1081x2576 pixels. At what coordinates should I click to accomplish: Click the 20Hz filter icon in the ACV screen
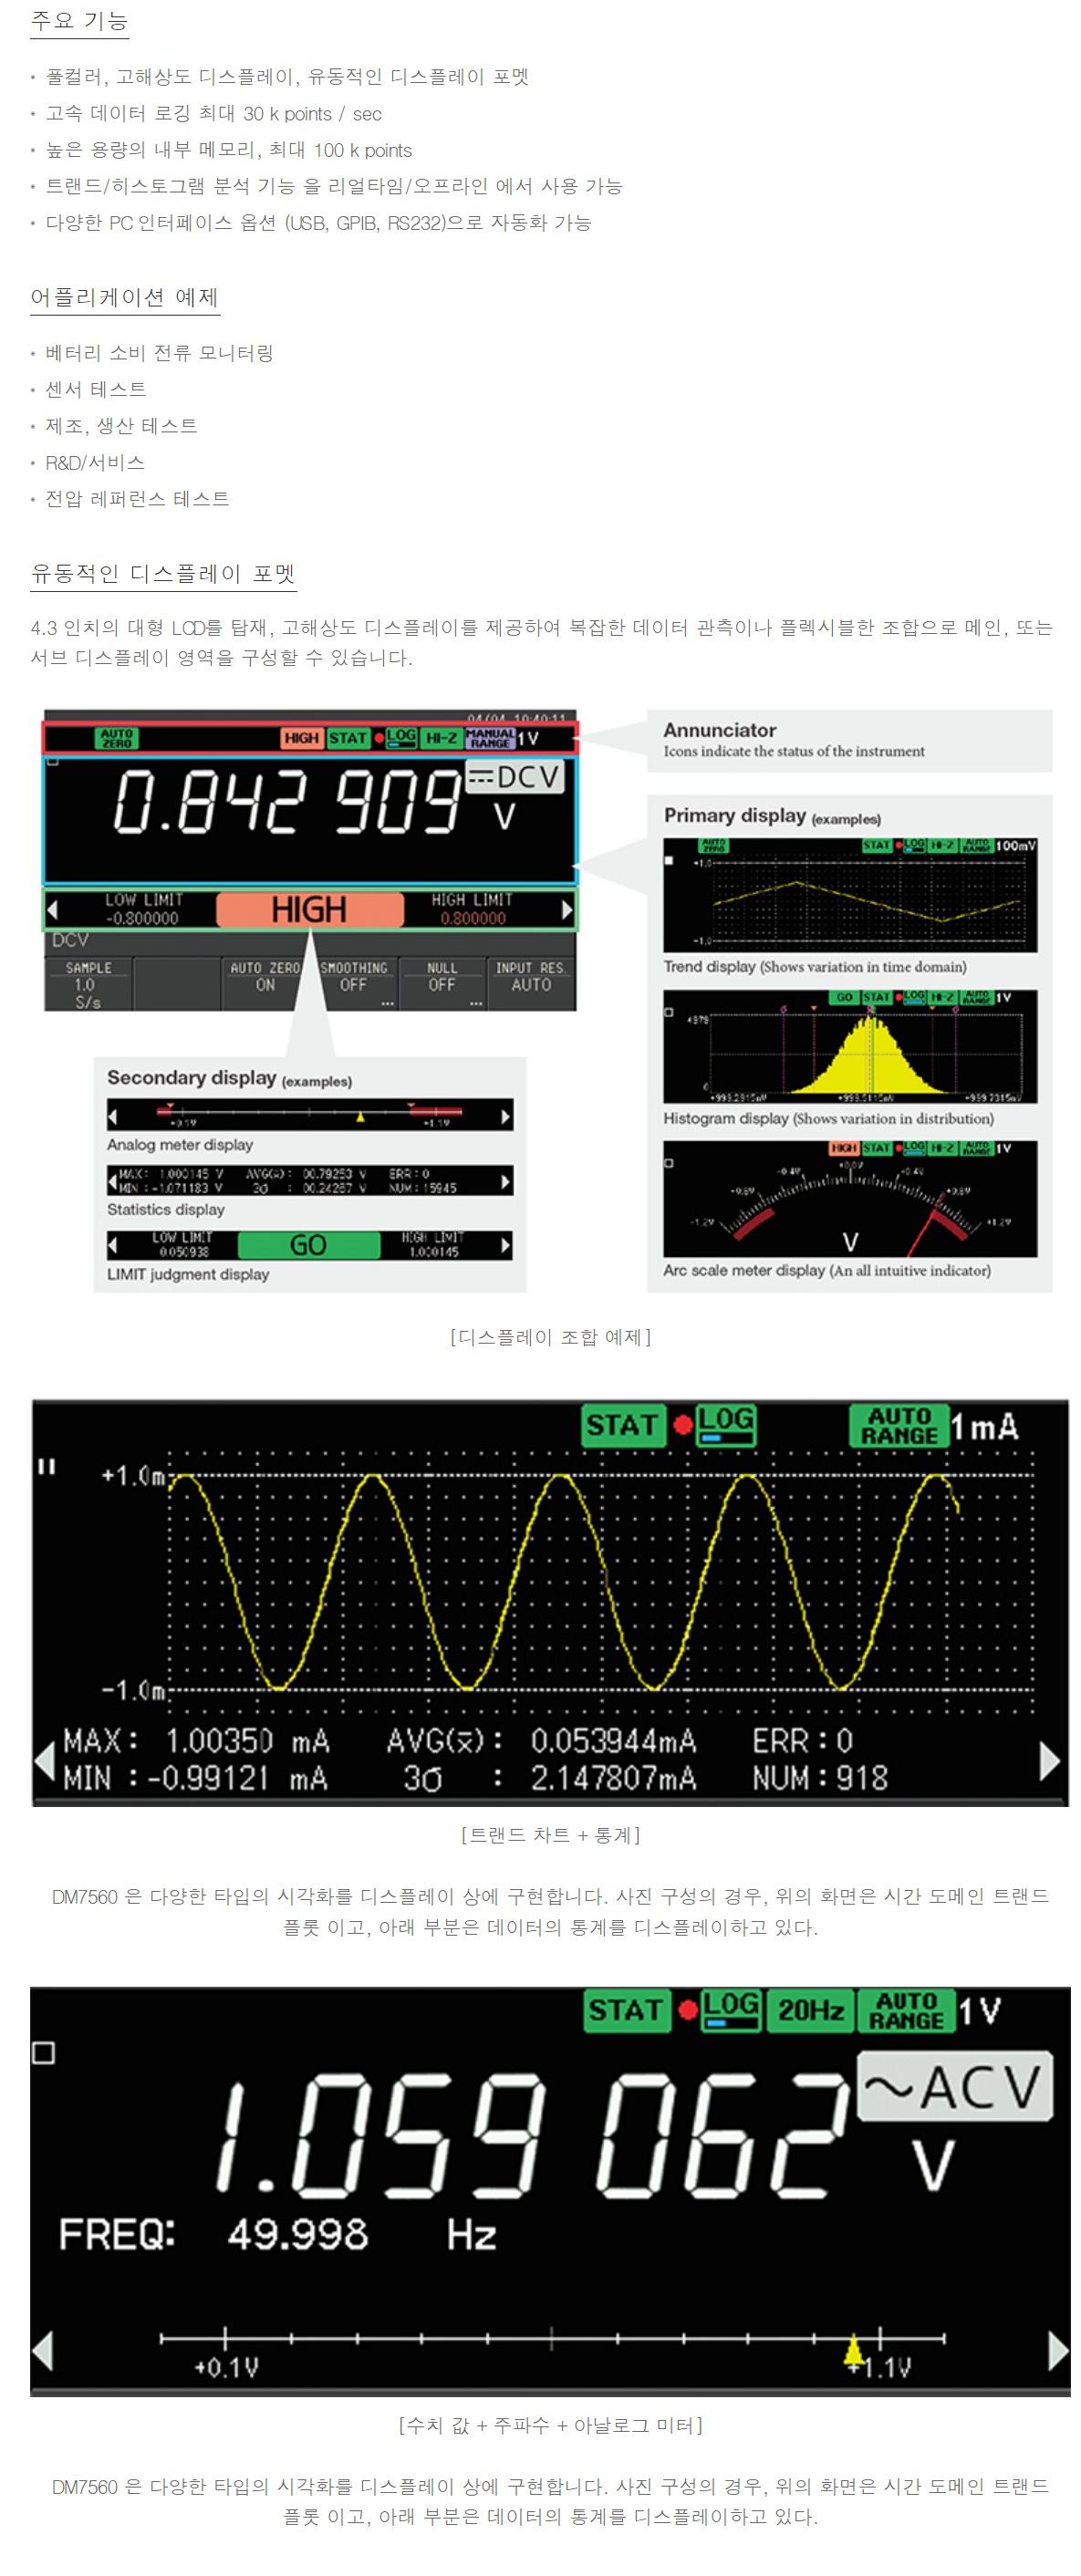(810, 2010)
